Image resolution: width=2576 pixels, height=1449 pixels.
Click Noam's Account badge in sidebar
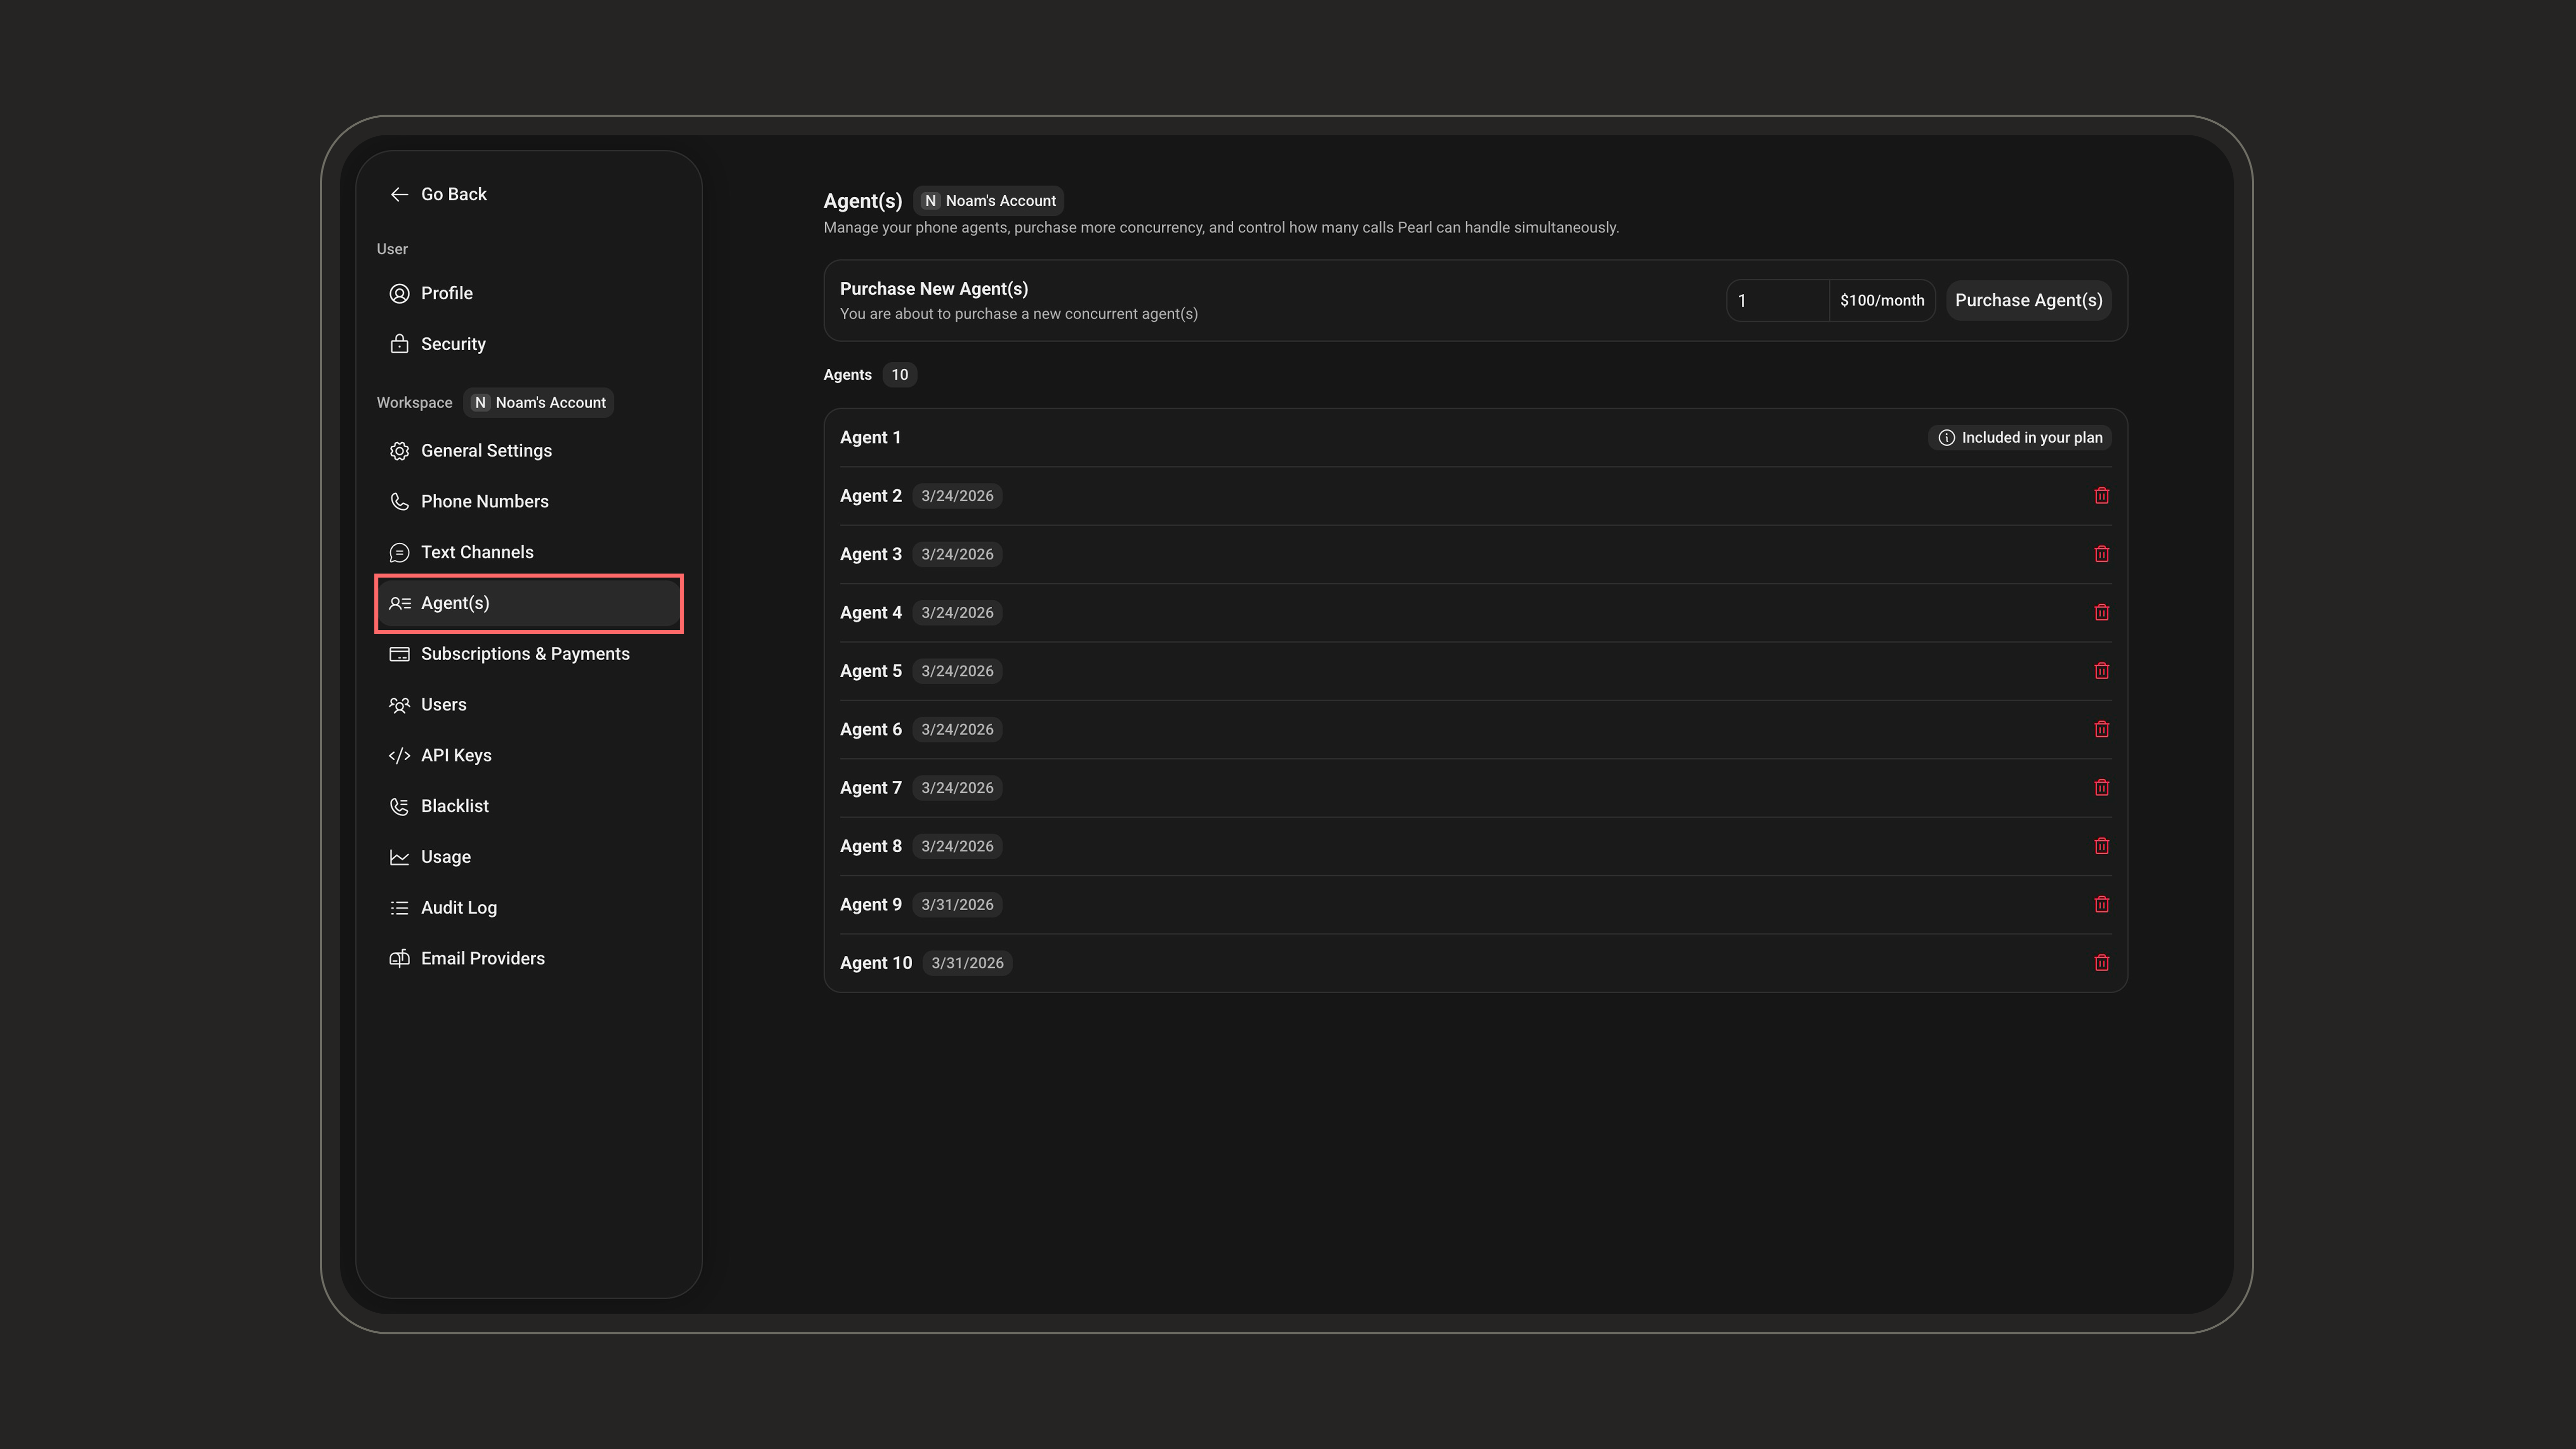pyautogui.click(x=539, y=403)
